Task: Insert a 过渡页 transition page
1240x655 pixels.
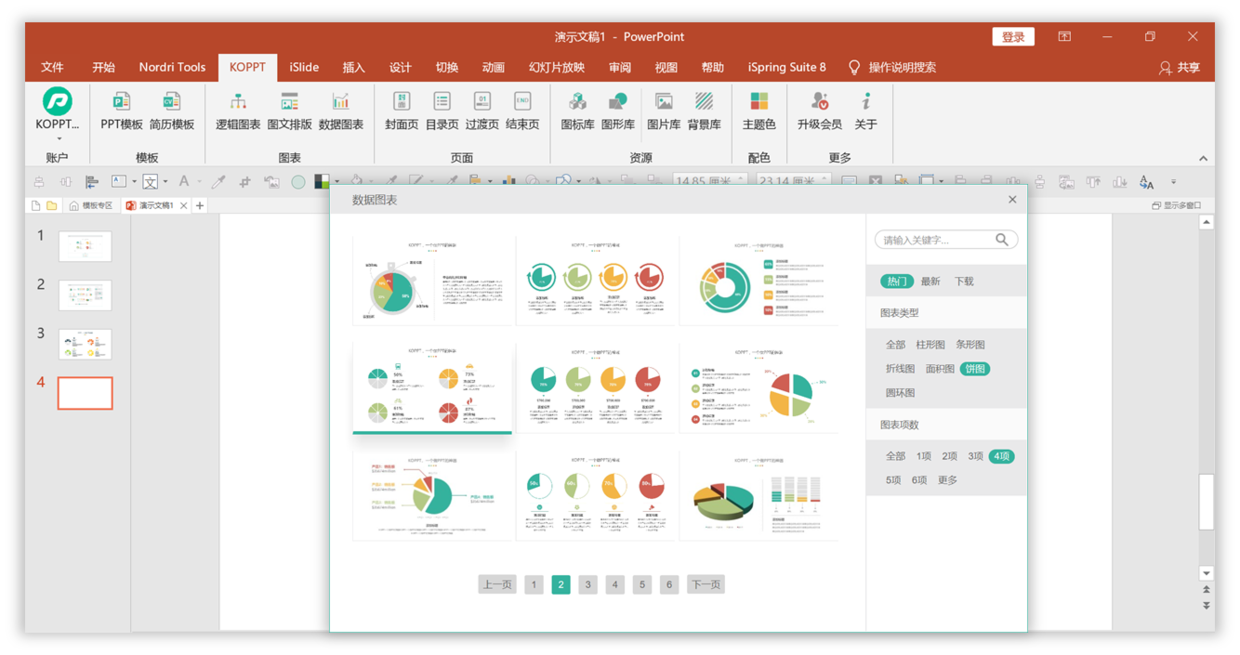Action: pos(482,110)
